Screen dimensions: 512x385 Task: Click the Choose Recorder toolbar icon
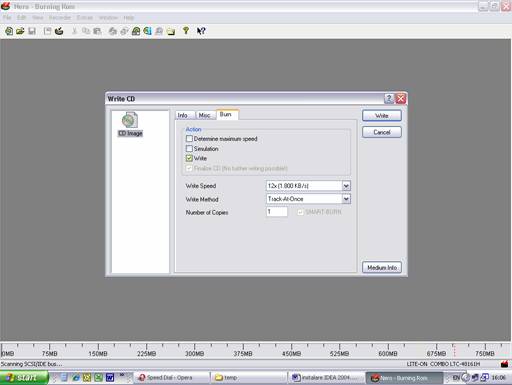136,31
